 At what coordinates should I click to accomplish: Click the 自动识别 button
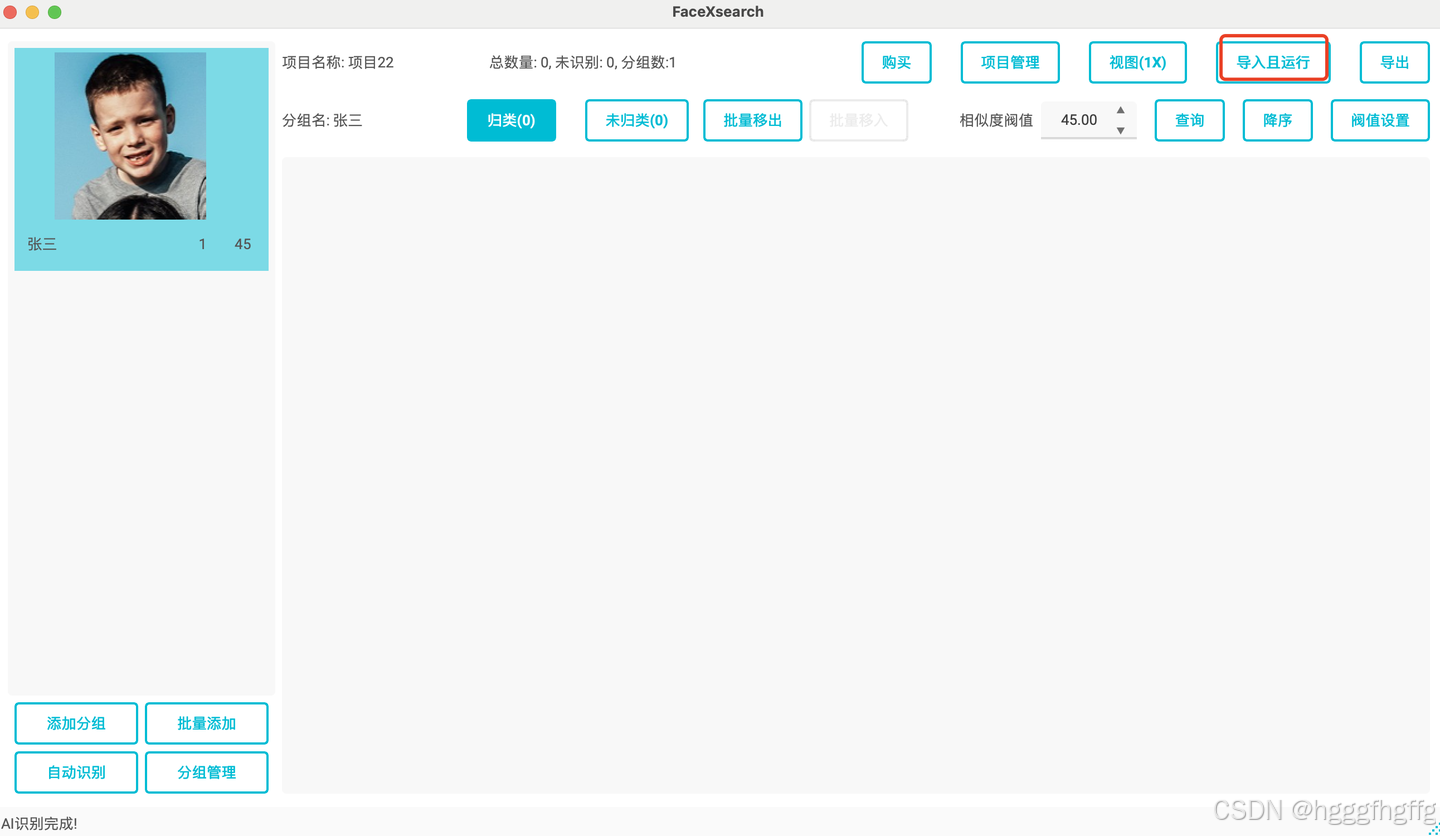click(76, 772)
